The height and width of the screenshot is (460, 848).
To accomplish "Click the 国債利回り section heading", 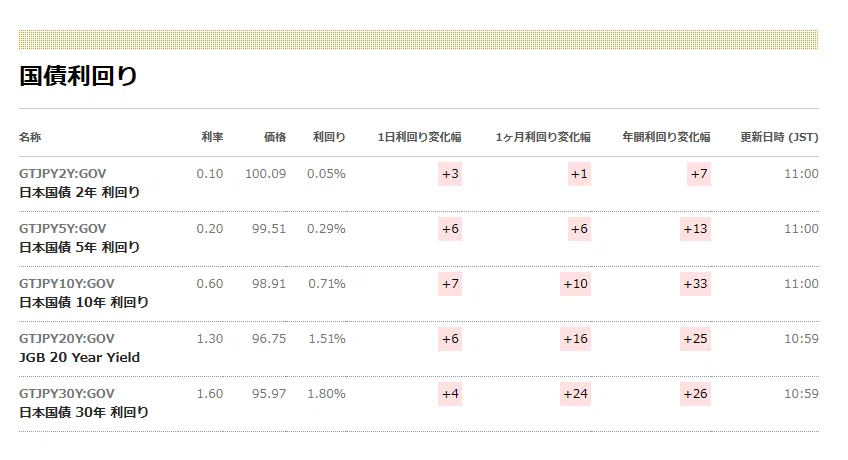I will click(78, 76).
